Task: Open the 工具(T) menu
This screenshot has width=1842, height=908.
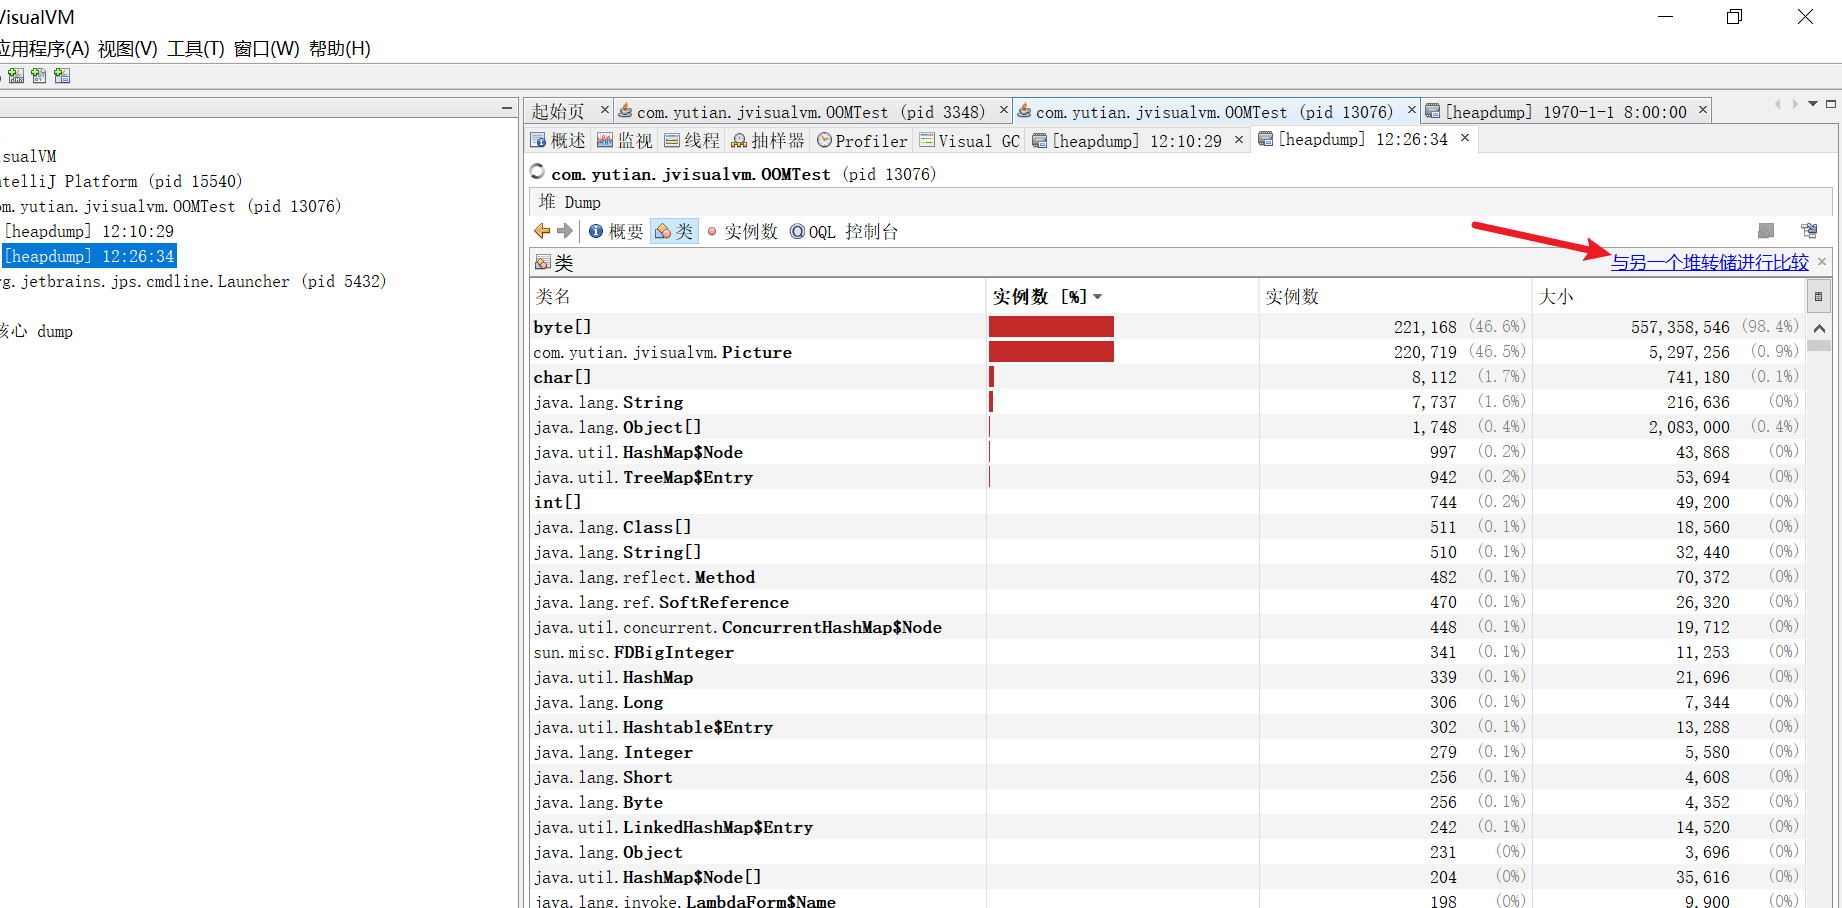Action: tap(196, 48)
